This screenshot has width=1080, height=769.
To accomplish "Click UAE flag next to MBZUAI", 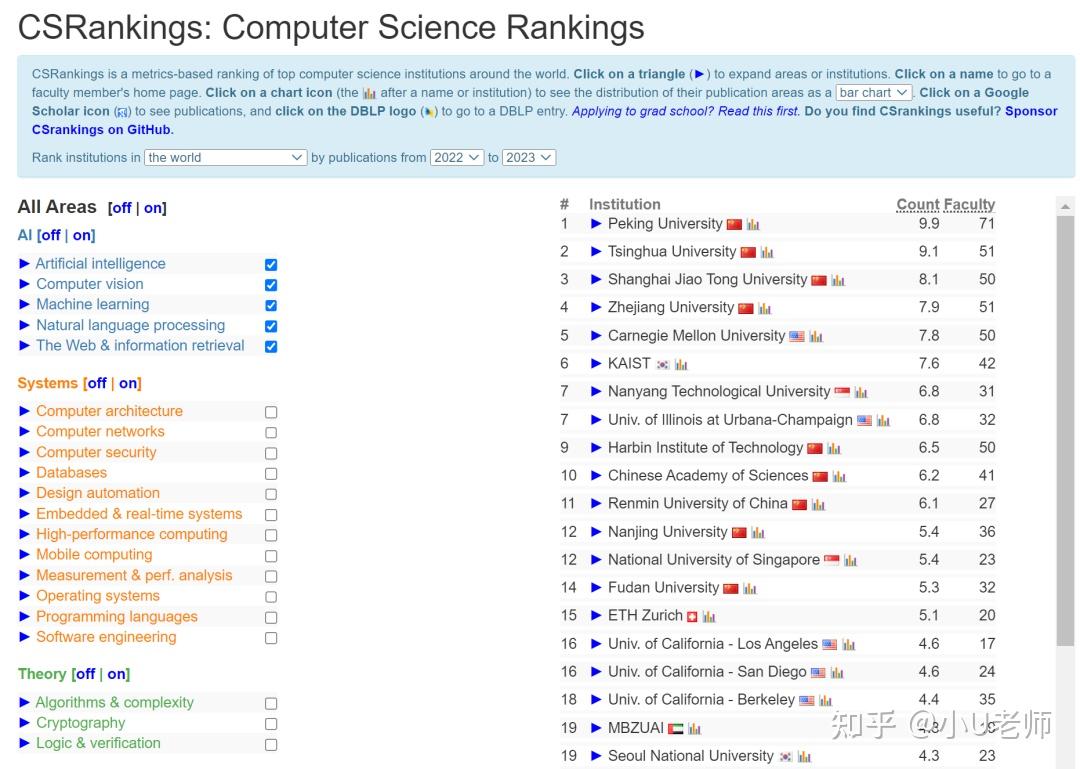I will coord(676,729).
